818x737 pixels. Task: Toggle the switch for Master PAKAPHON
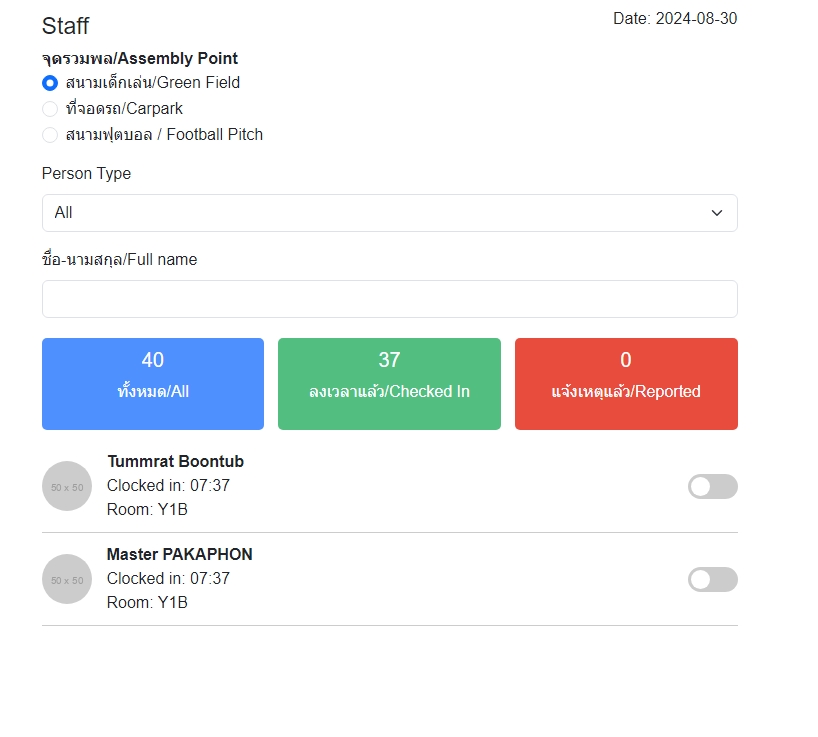coord(712,580)
